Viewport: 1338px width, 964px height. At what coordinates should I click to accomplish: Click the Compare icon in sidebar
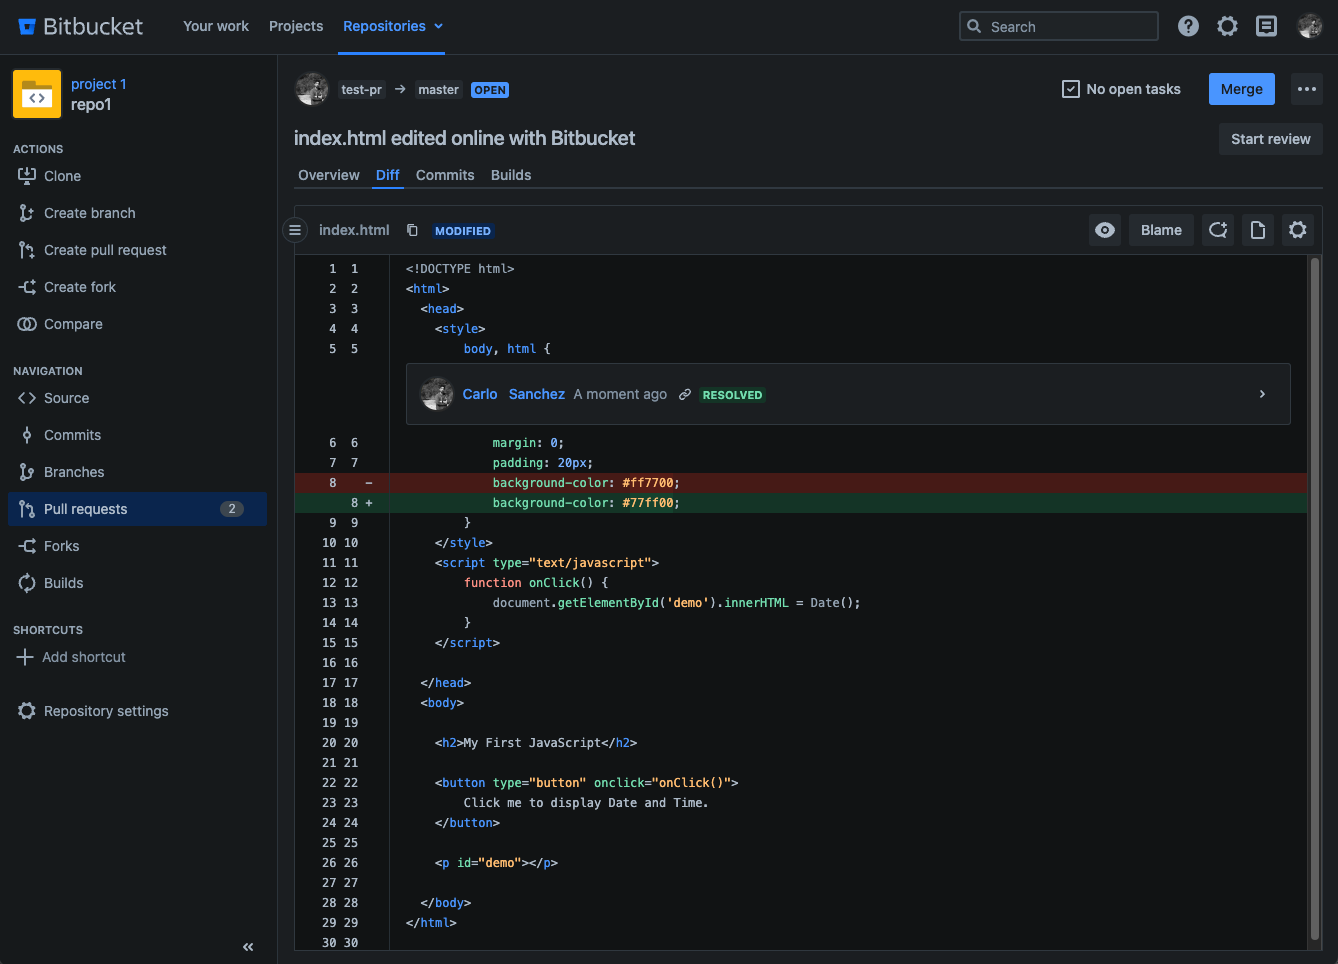point(27,324)
